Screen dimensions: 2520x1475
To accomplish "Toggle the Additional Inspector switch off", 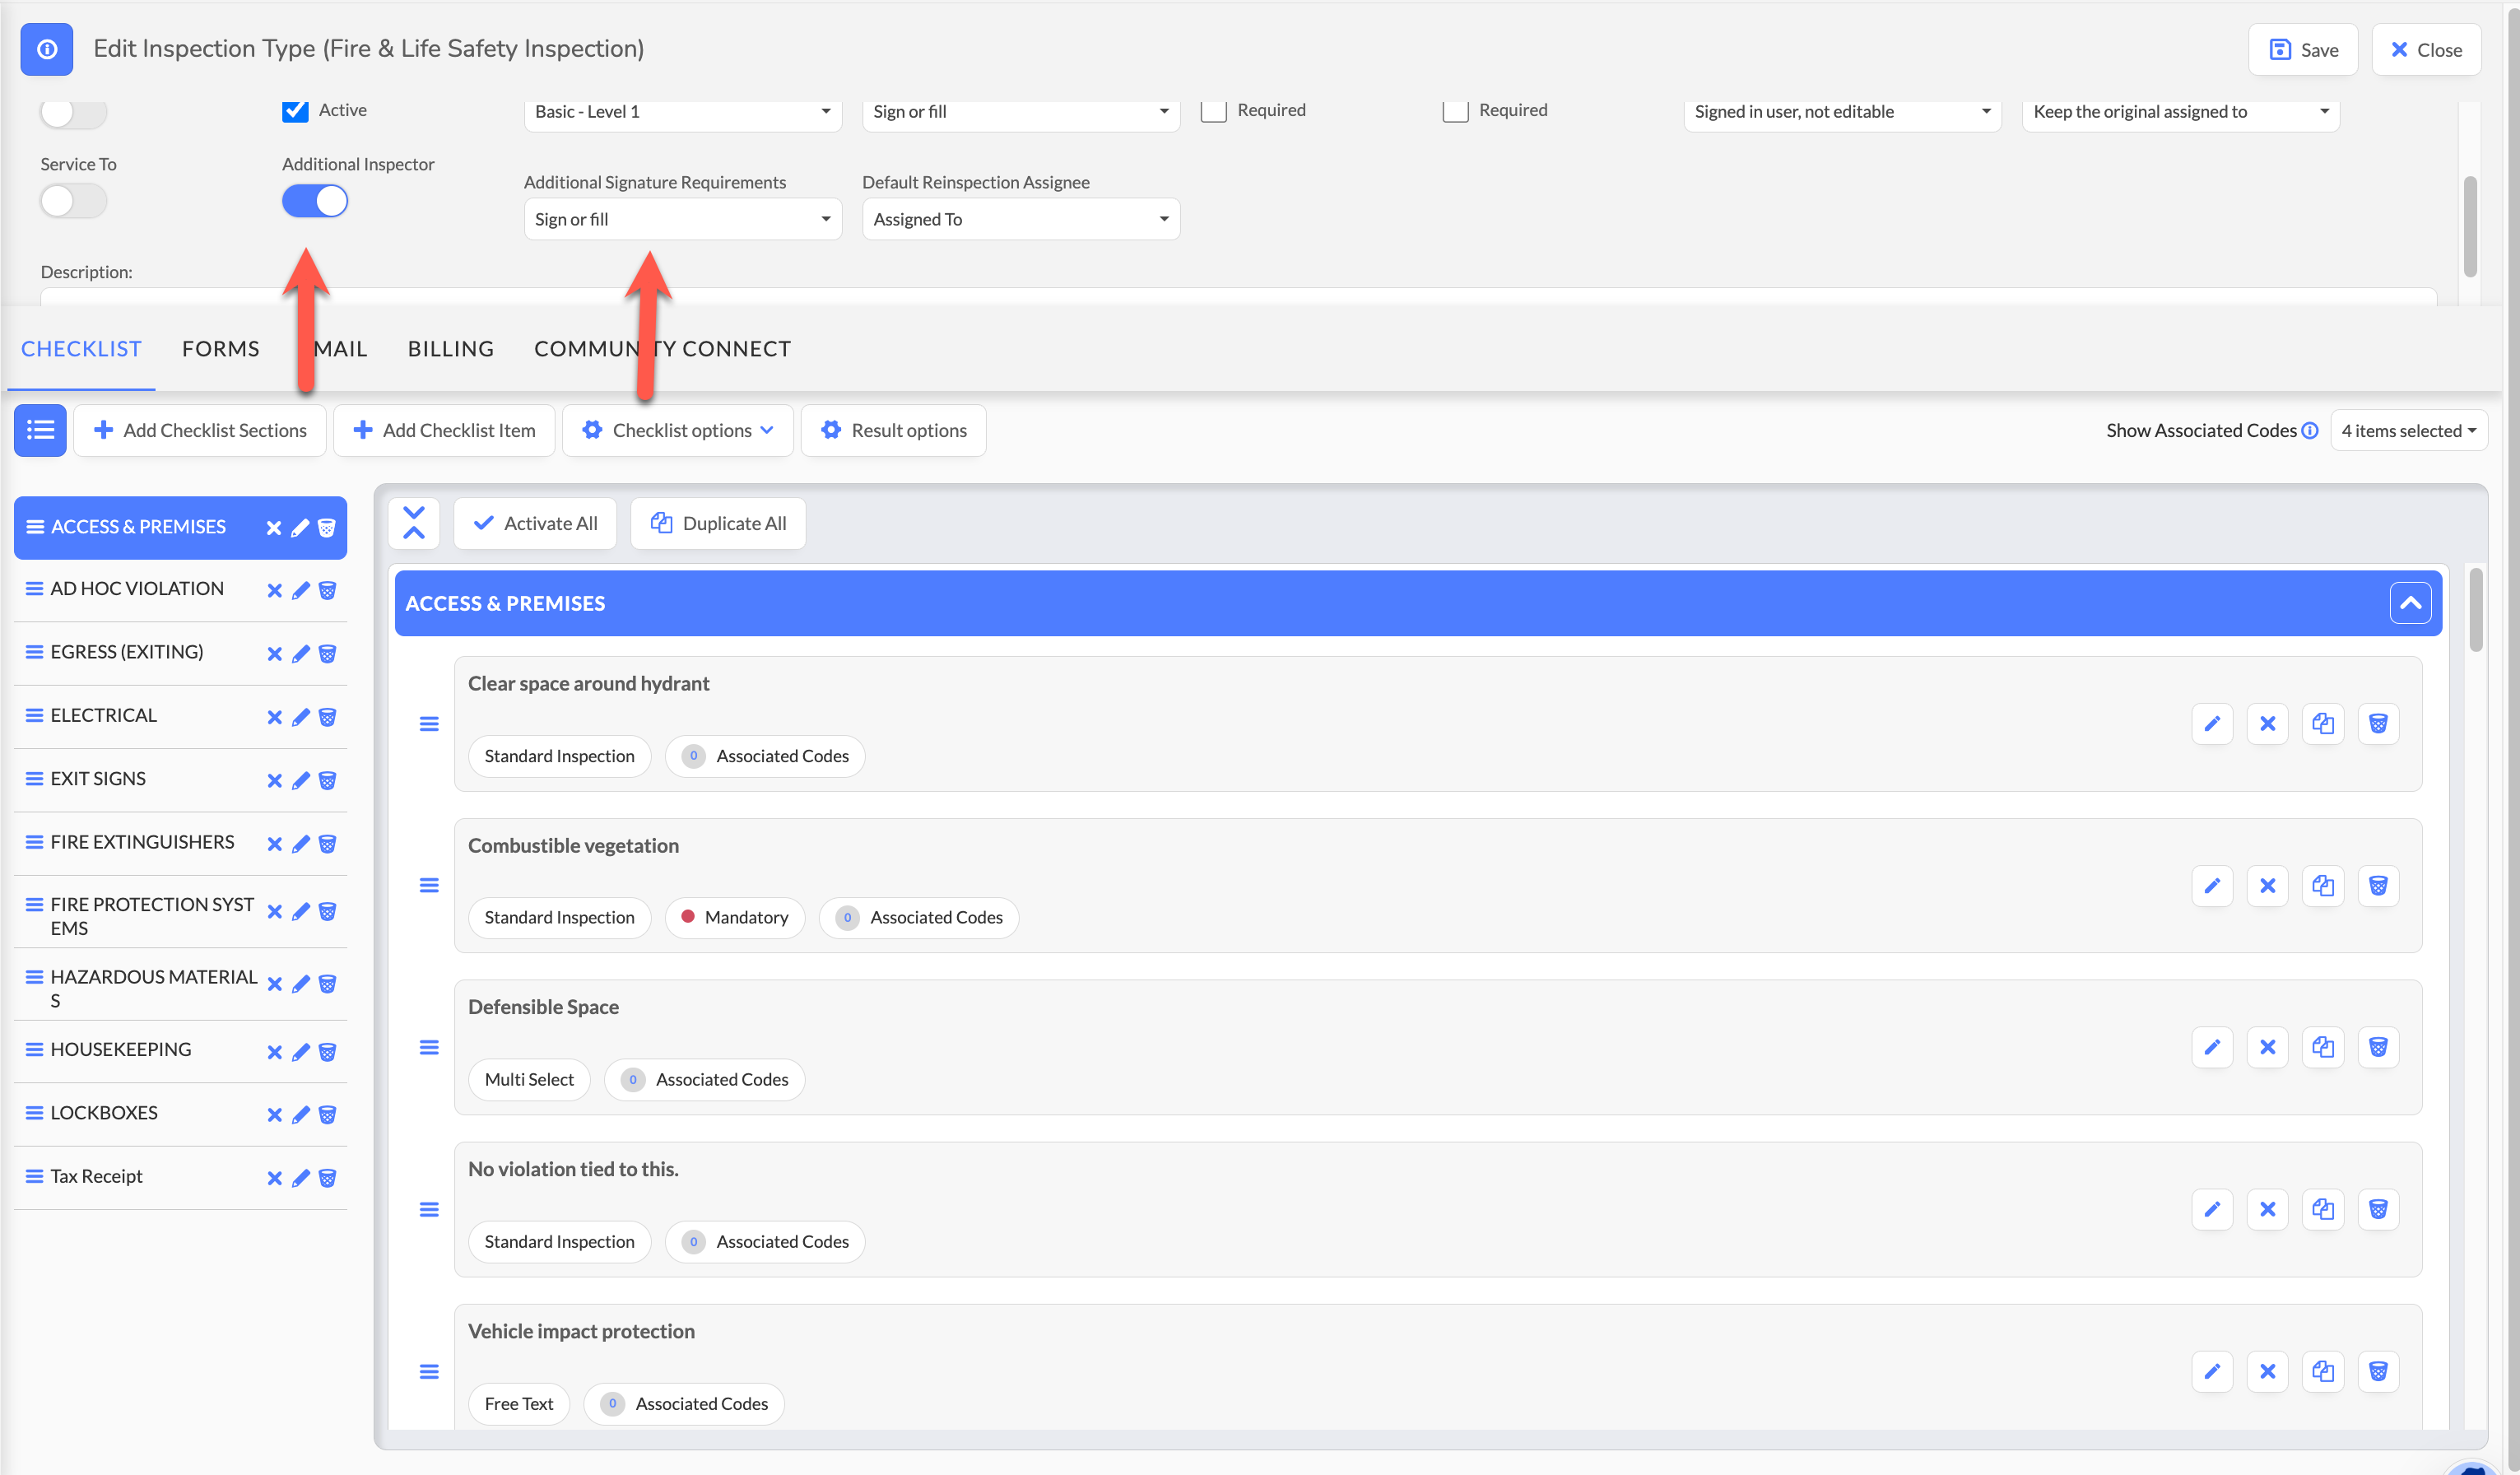I will coord(315,201).
